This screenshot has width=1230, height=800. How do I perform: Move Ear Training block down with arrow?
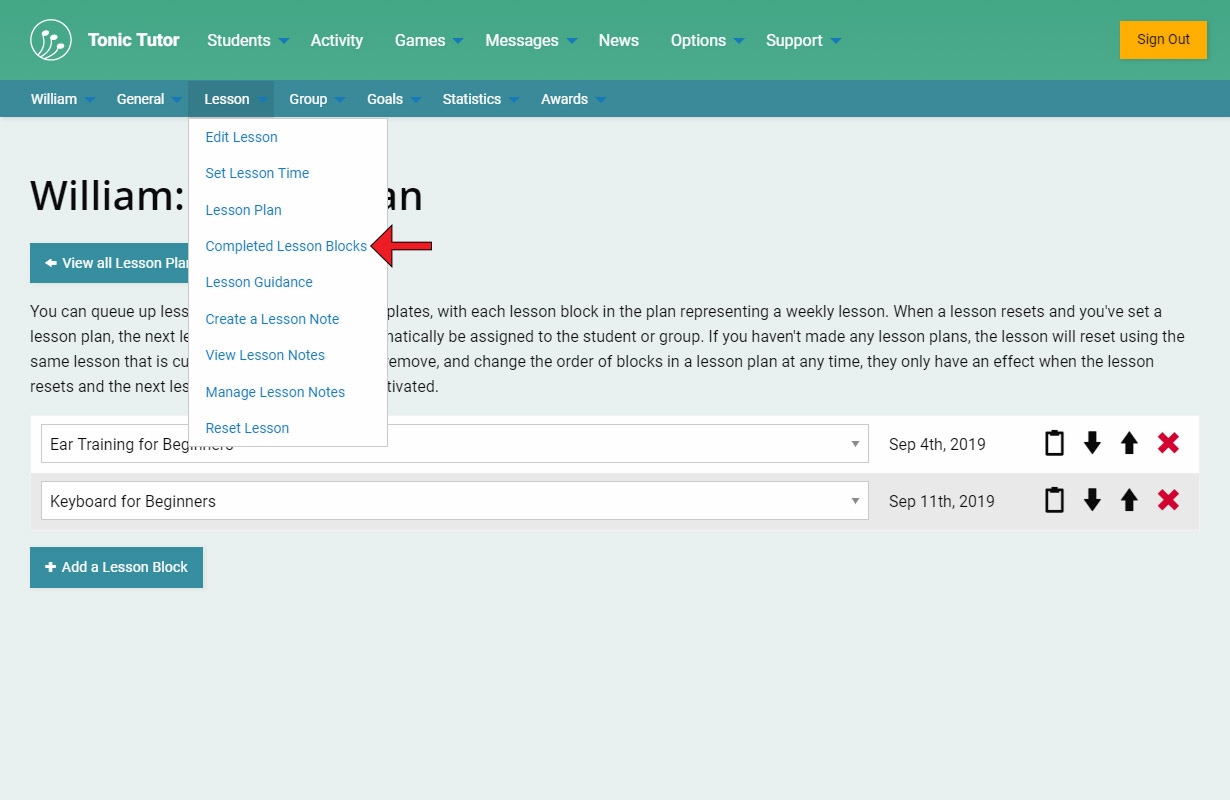click(x=1092, y=443)
